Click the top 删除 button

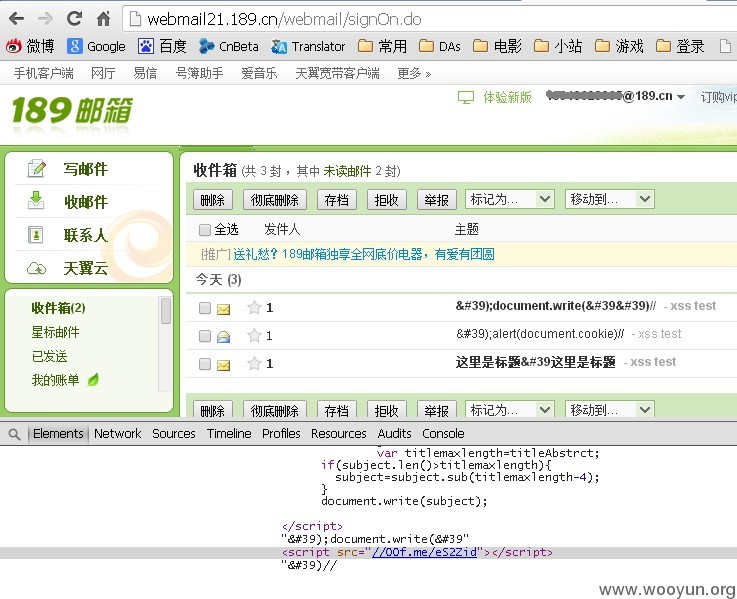pyautogui.click(x=212, y=200)
